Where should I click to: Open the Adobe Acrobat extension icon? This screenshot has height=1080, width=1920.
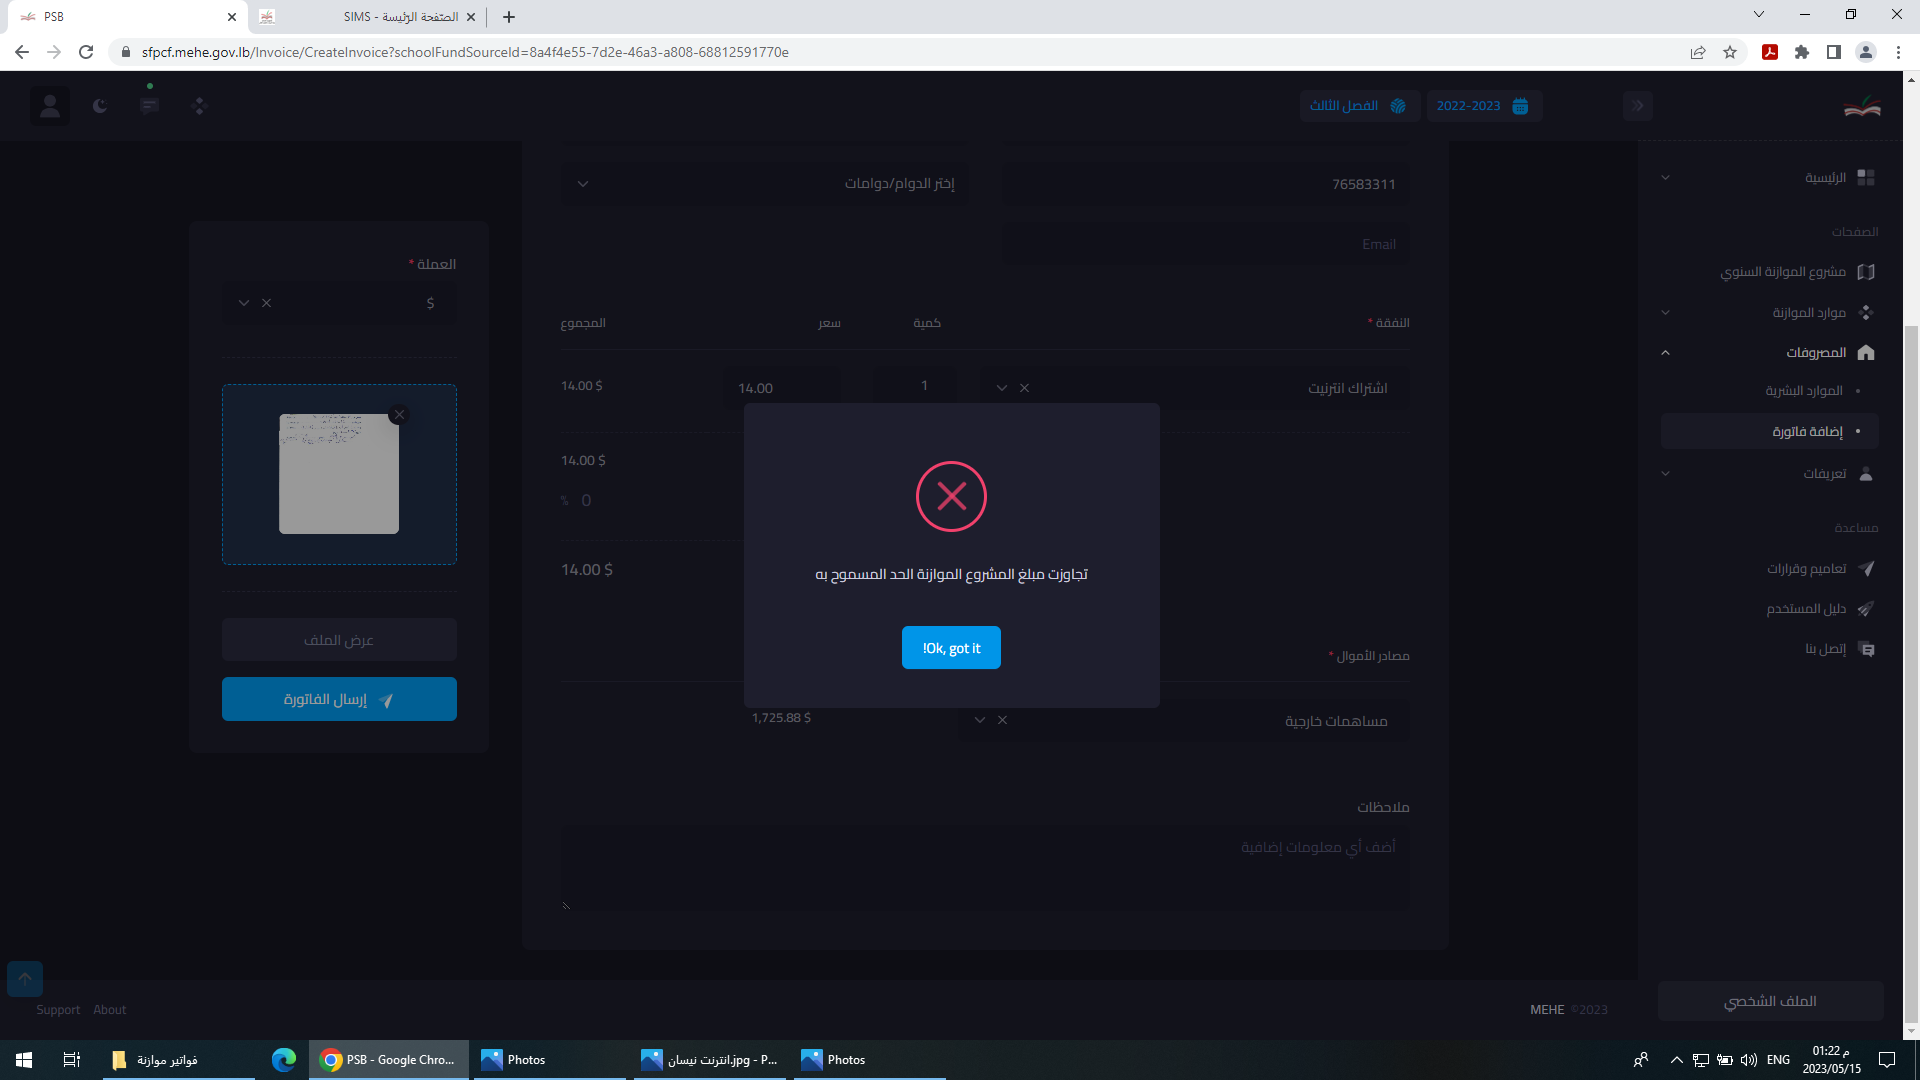coord(1770,52)
